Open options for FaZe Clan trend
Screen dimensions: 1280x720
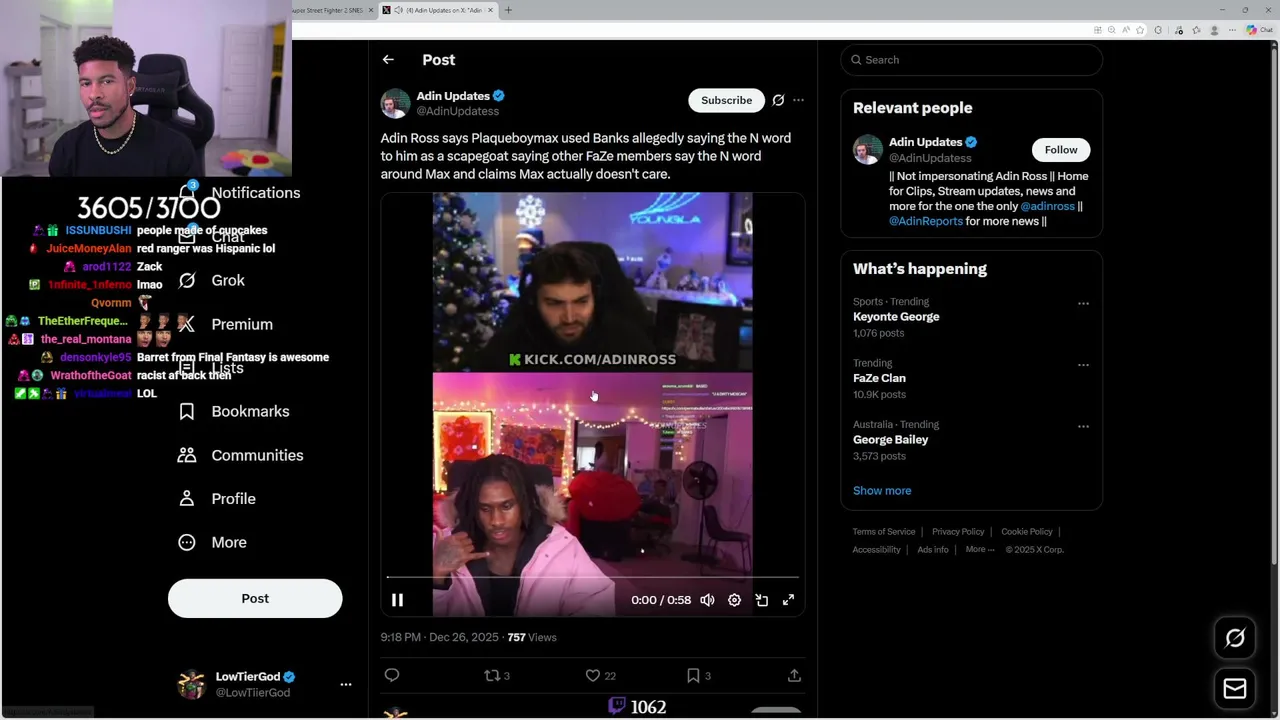tap(1083, 365)
